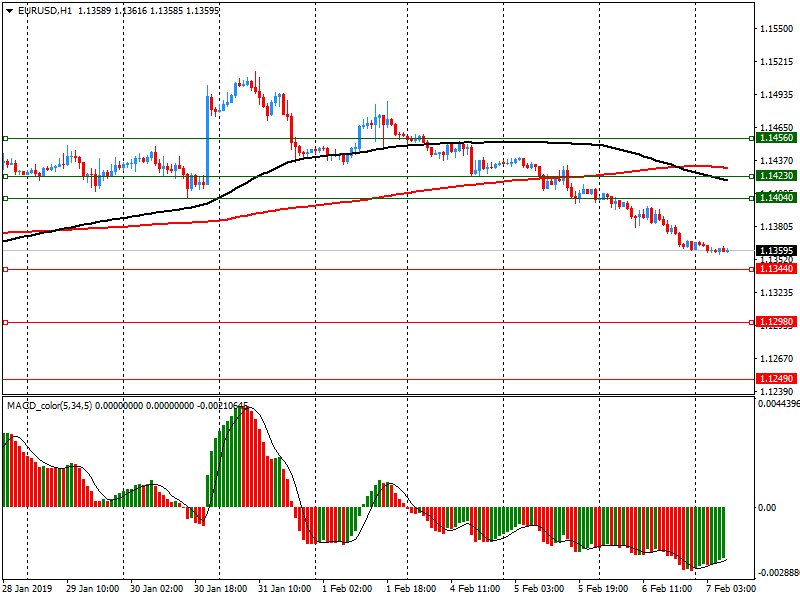Click the MACD 0.00 zero level label
Screen dimensions: 800x600
click(x=766, y=508)
